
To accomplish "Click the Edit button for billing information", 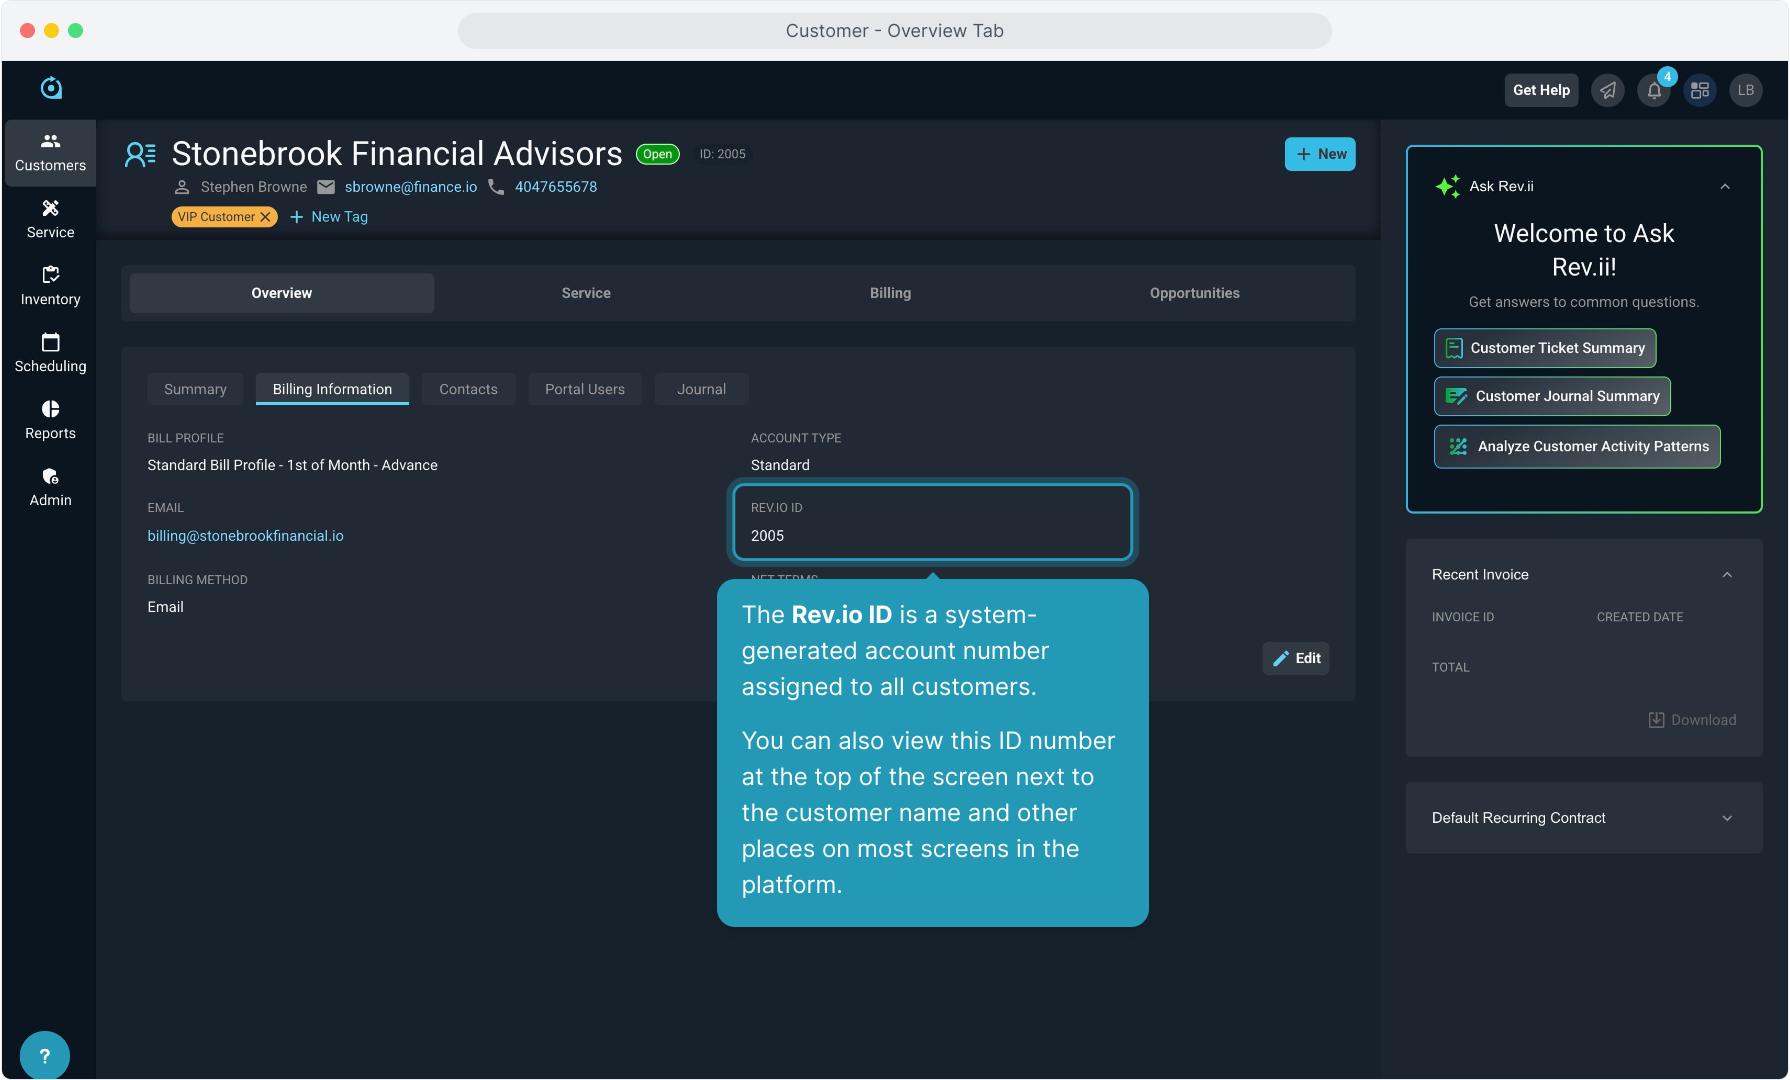I will tap(1296, 658).
